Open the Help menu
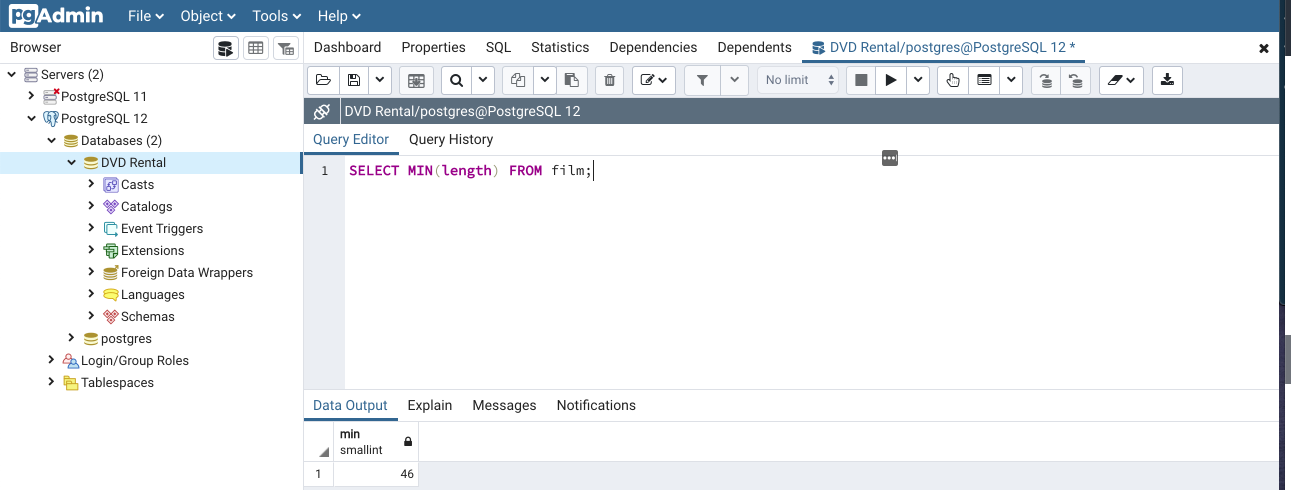Screen dimensions: 1291x490 coord(339,16)
